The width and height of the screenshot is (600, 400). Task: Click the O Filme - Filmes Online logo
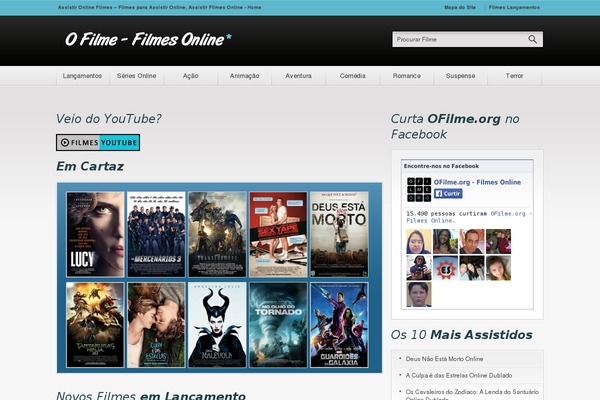click(148, 39)
